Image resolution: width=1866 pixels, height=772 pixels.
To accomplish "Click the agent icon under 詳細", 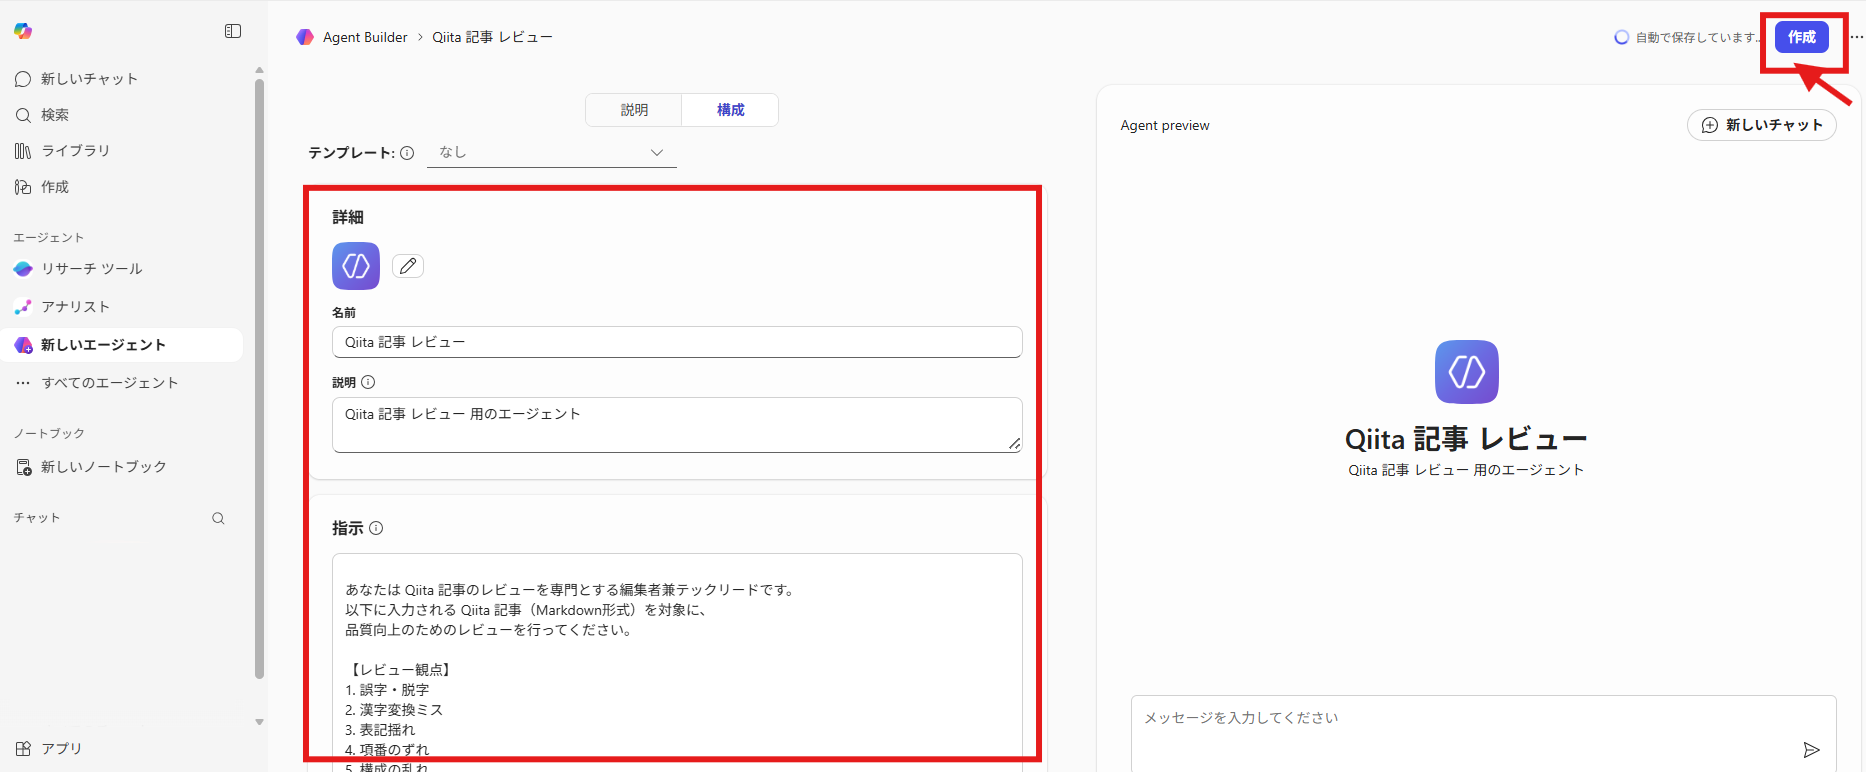I will tap(356, 266).
